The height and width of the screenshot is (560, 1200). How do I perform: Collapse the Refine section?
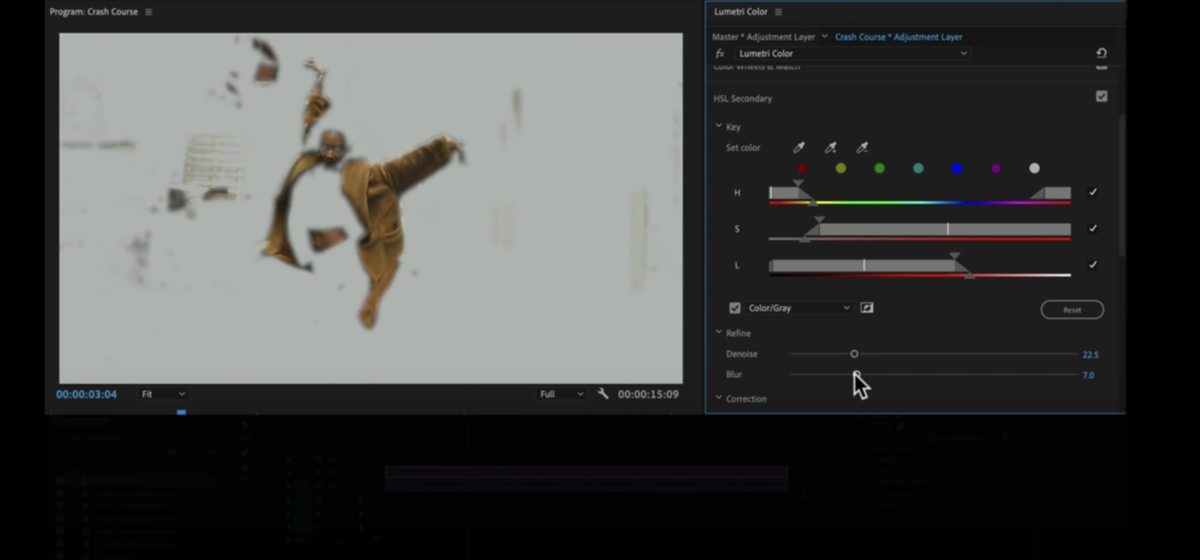tap(718, 333)
